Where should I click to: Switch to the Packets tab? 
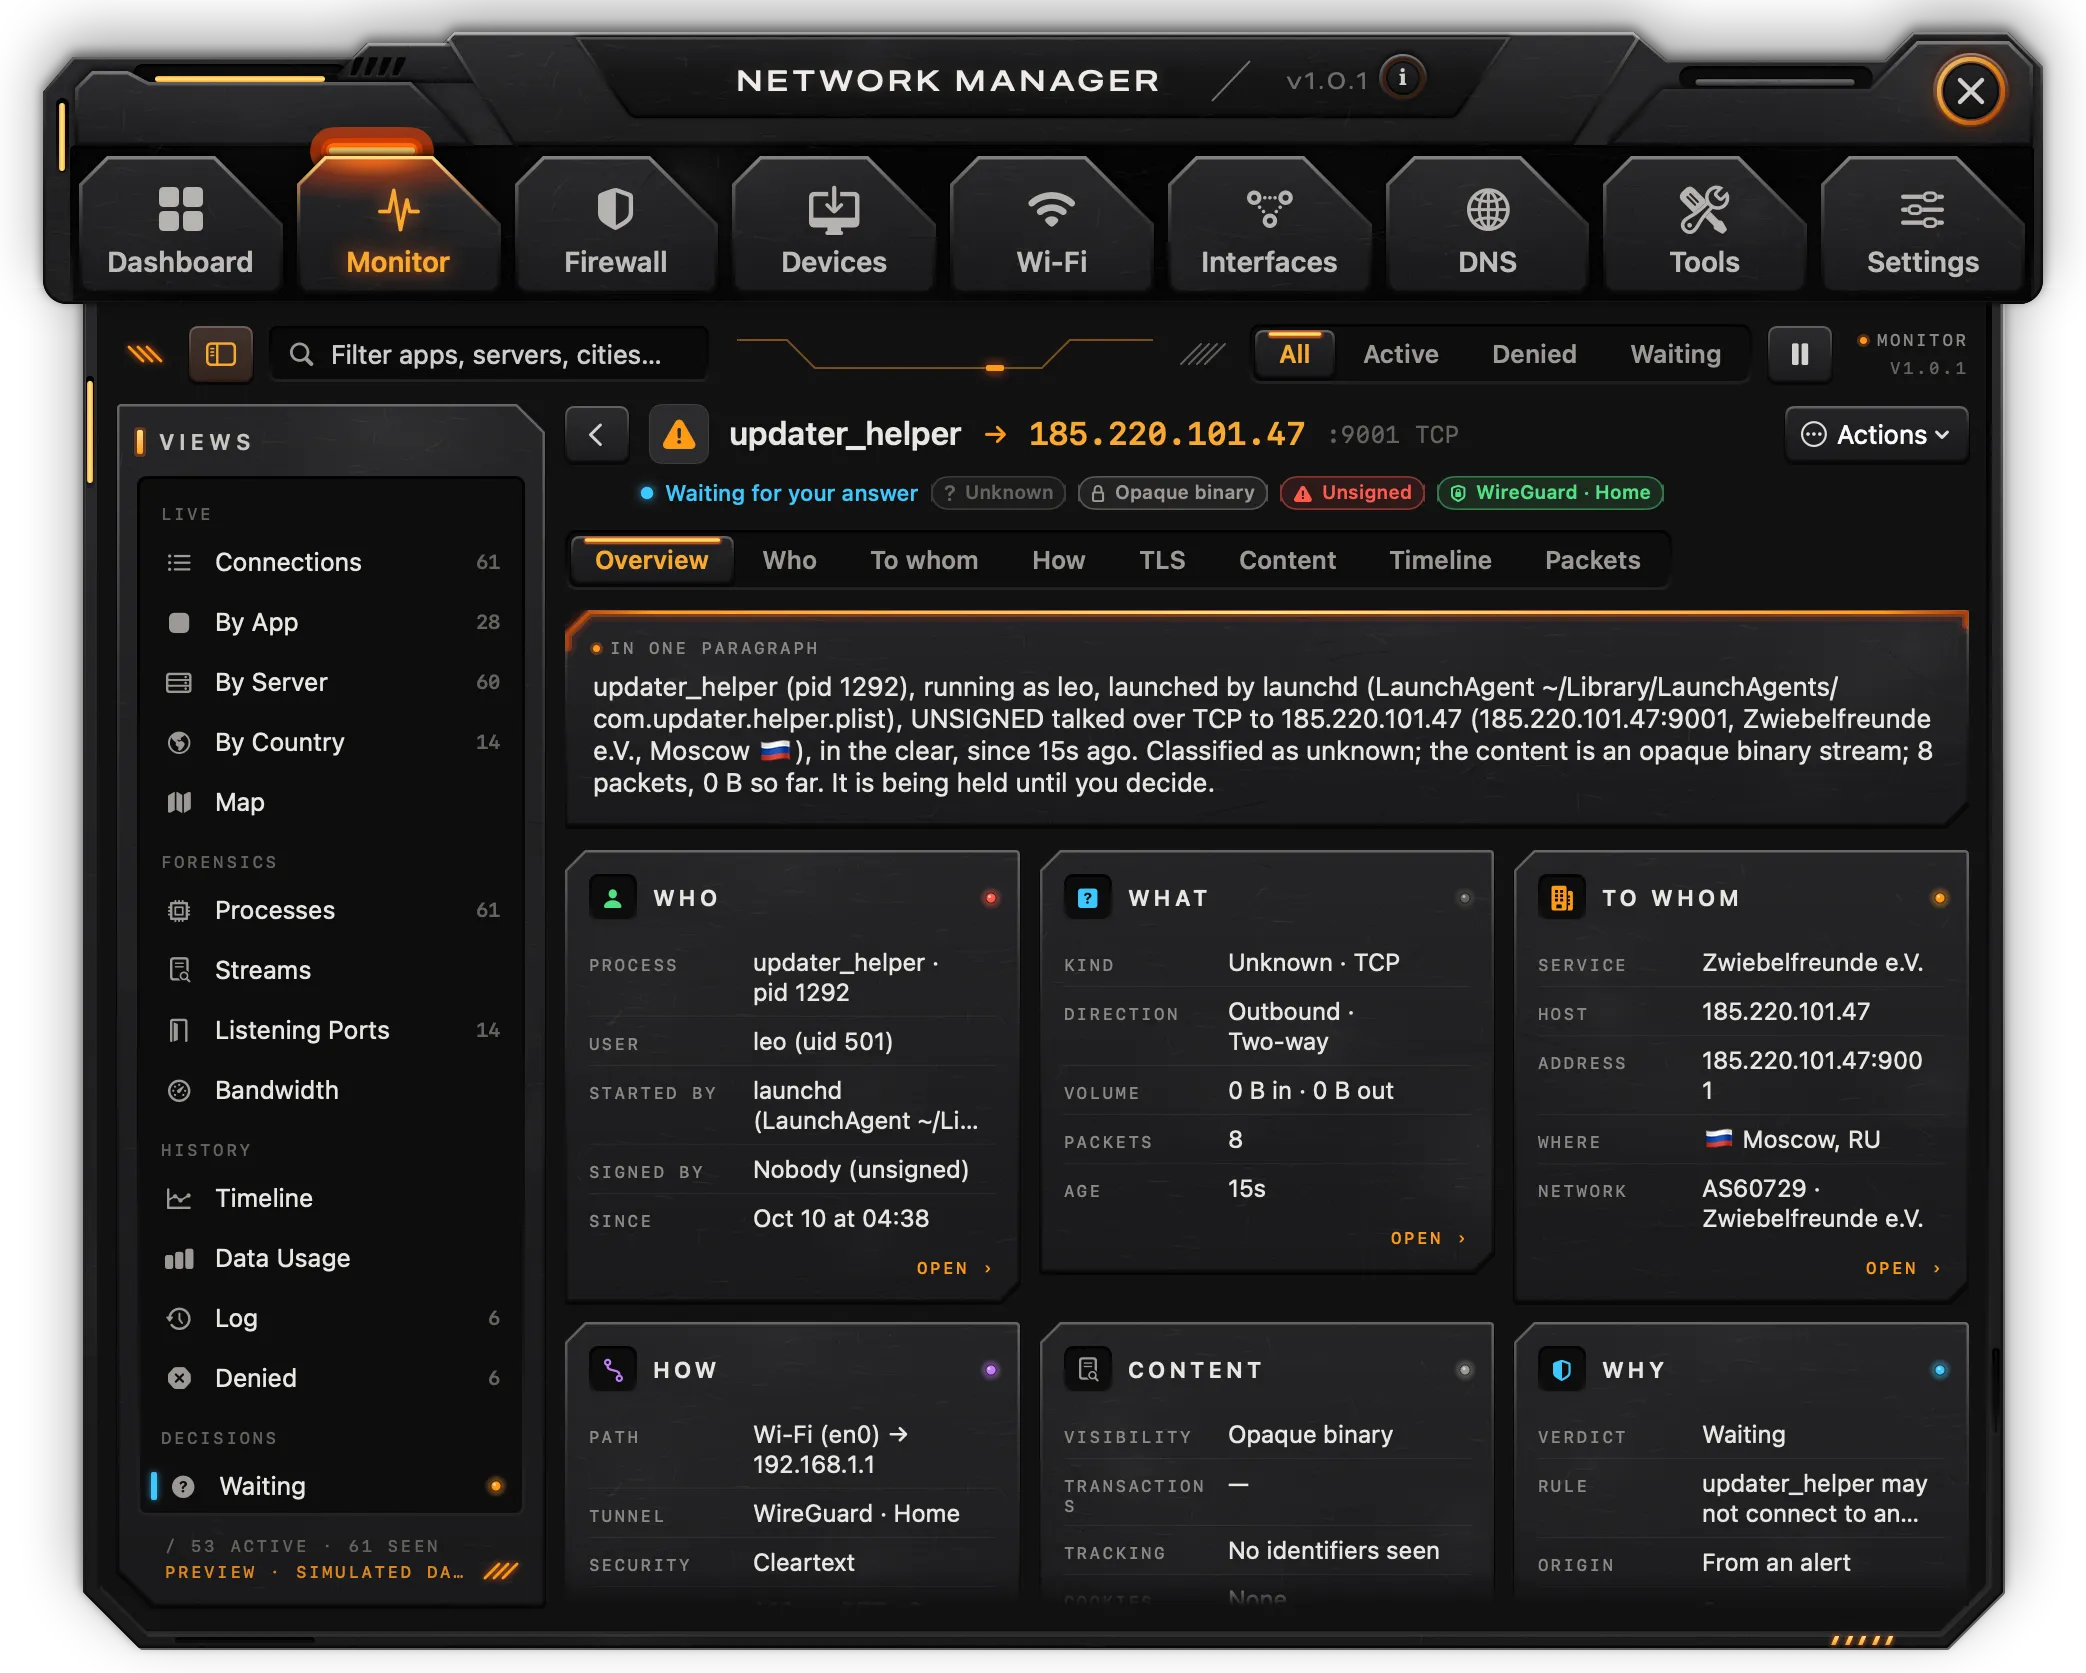point(1592,560)
